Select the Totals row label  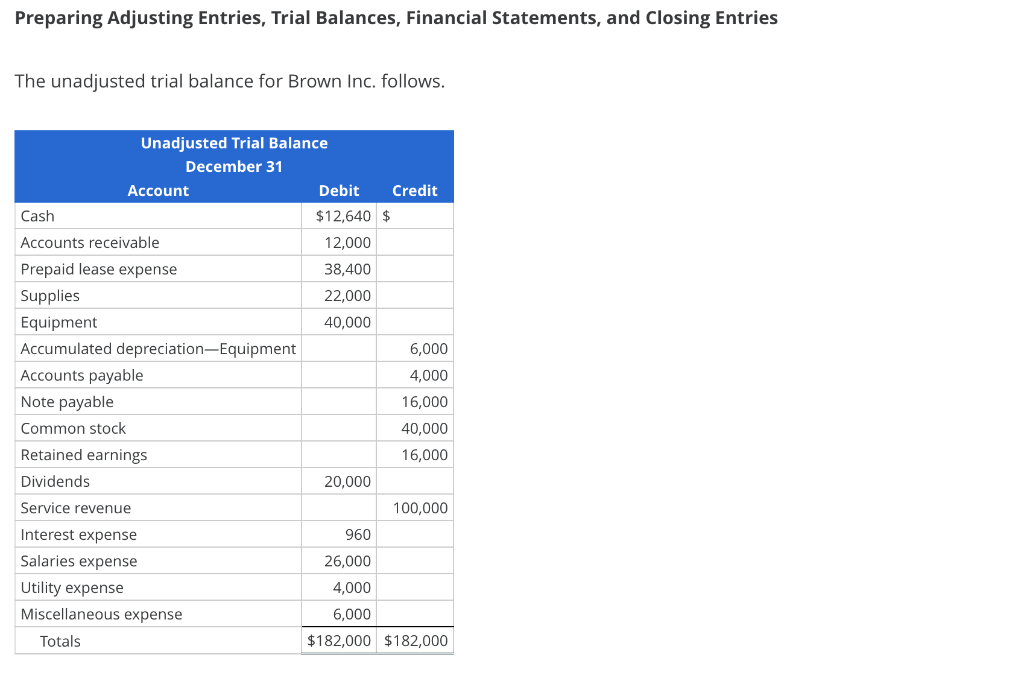coord(60,640)
